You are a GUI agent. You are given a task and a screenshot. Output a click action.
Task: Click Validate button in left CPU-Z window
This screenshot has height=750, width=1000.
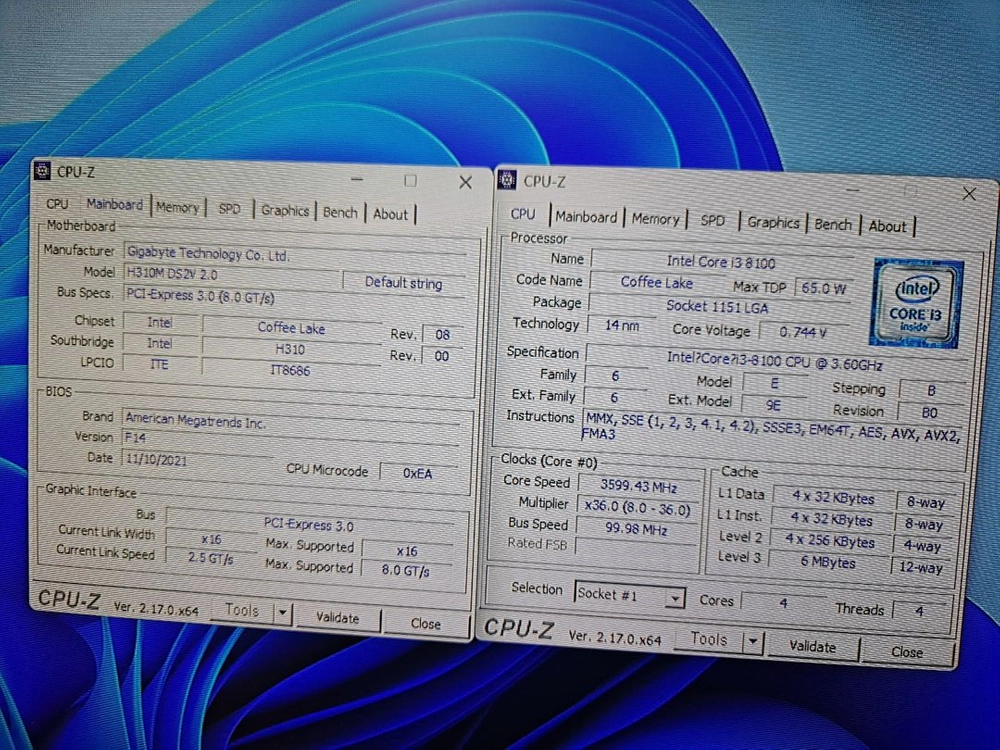pyautogui.click(x=337, y=618)
